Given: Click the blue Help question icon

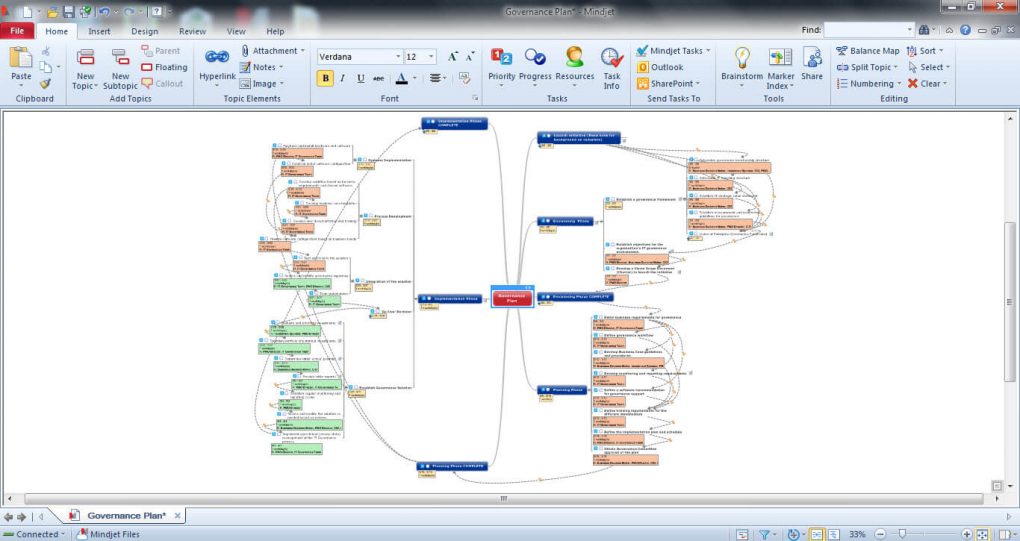Looking at the screenshot, I should click(965, 30).
